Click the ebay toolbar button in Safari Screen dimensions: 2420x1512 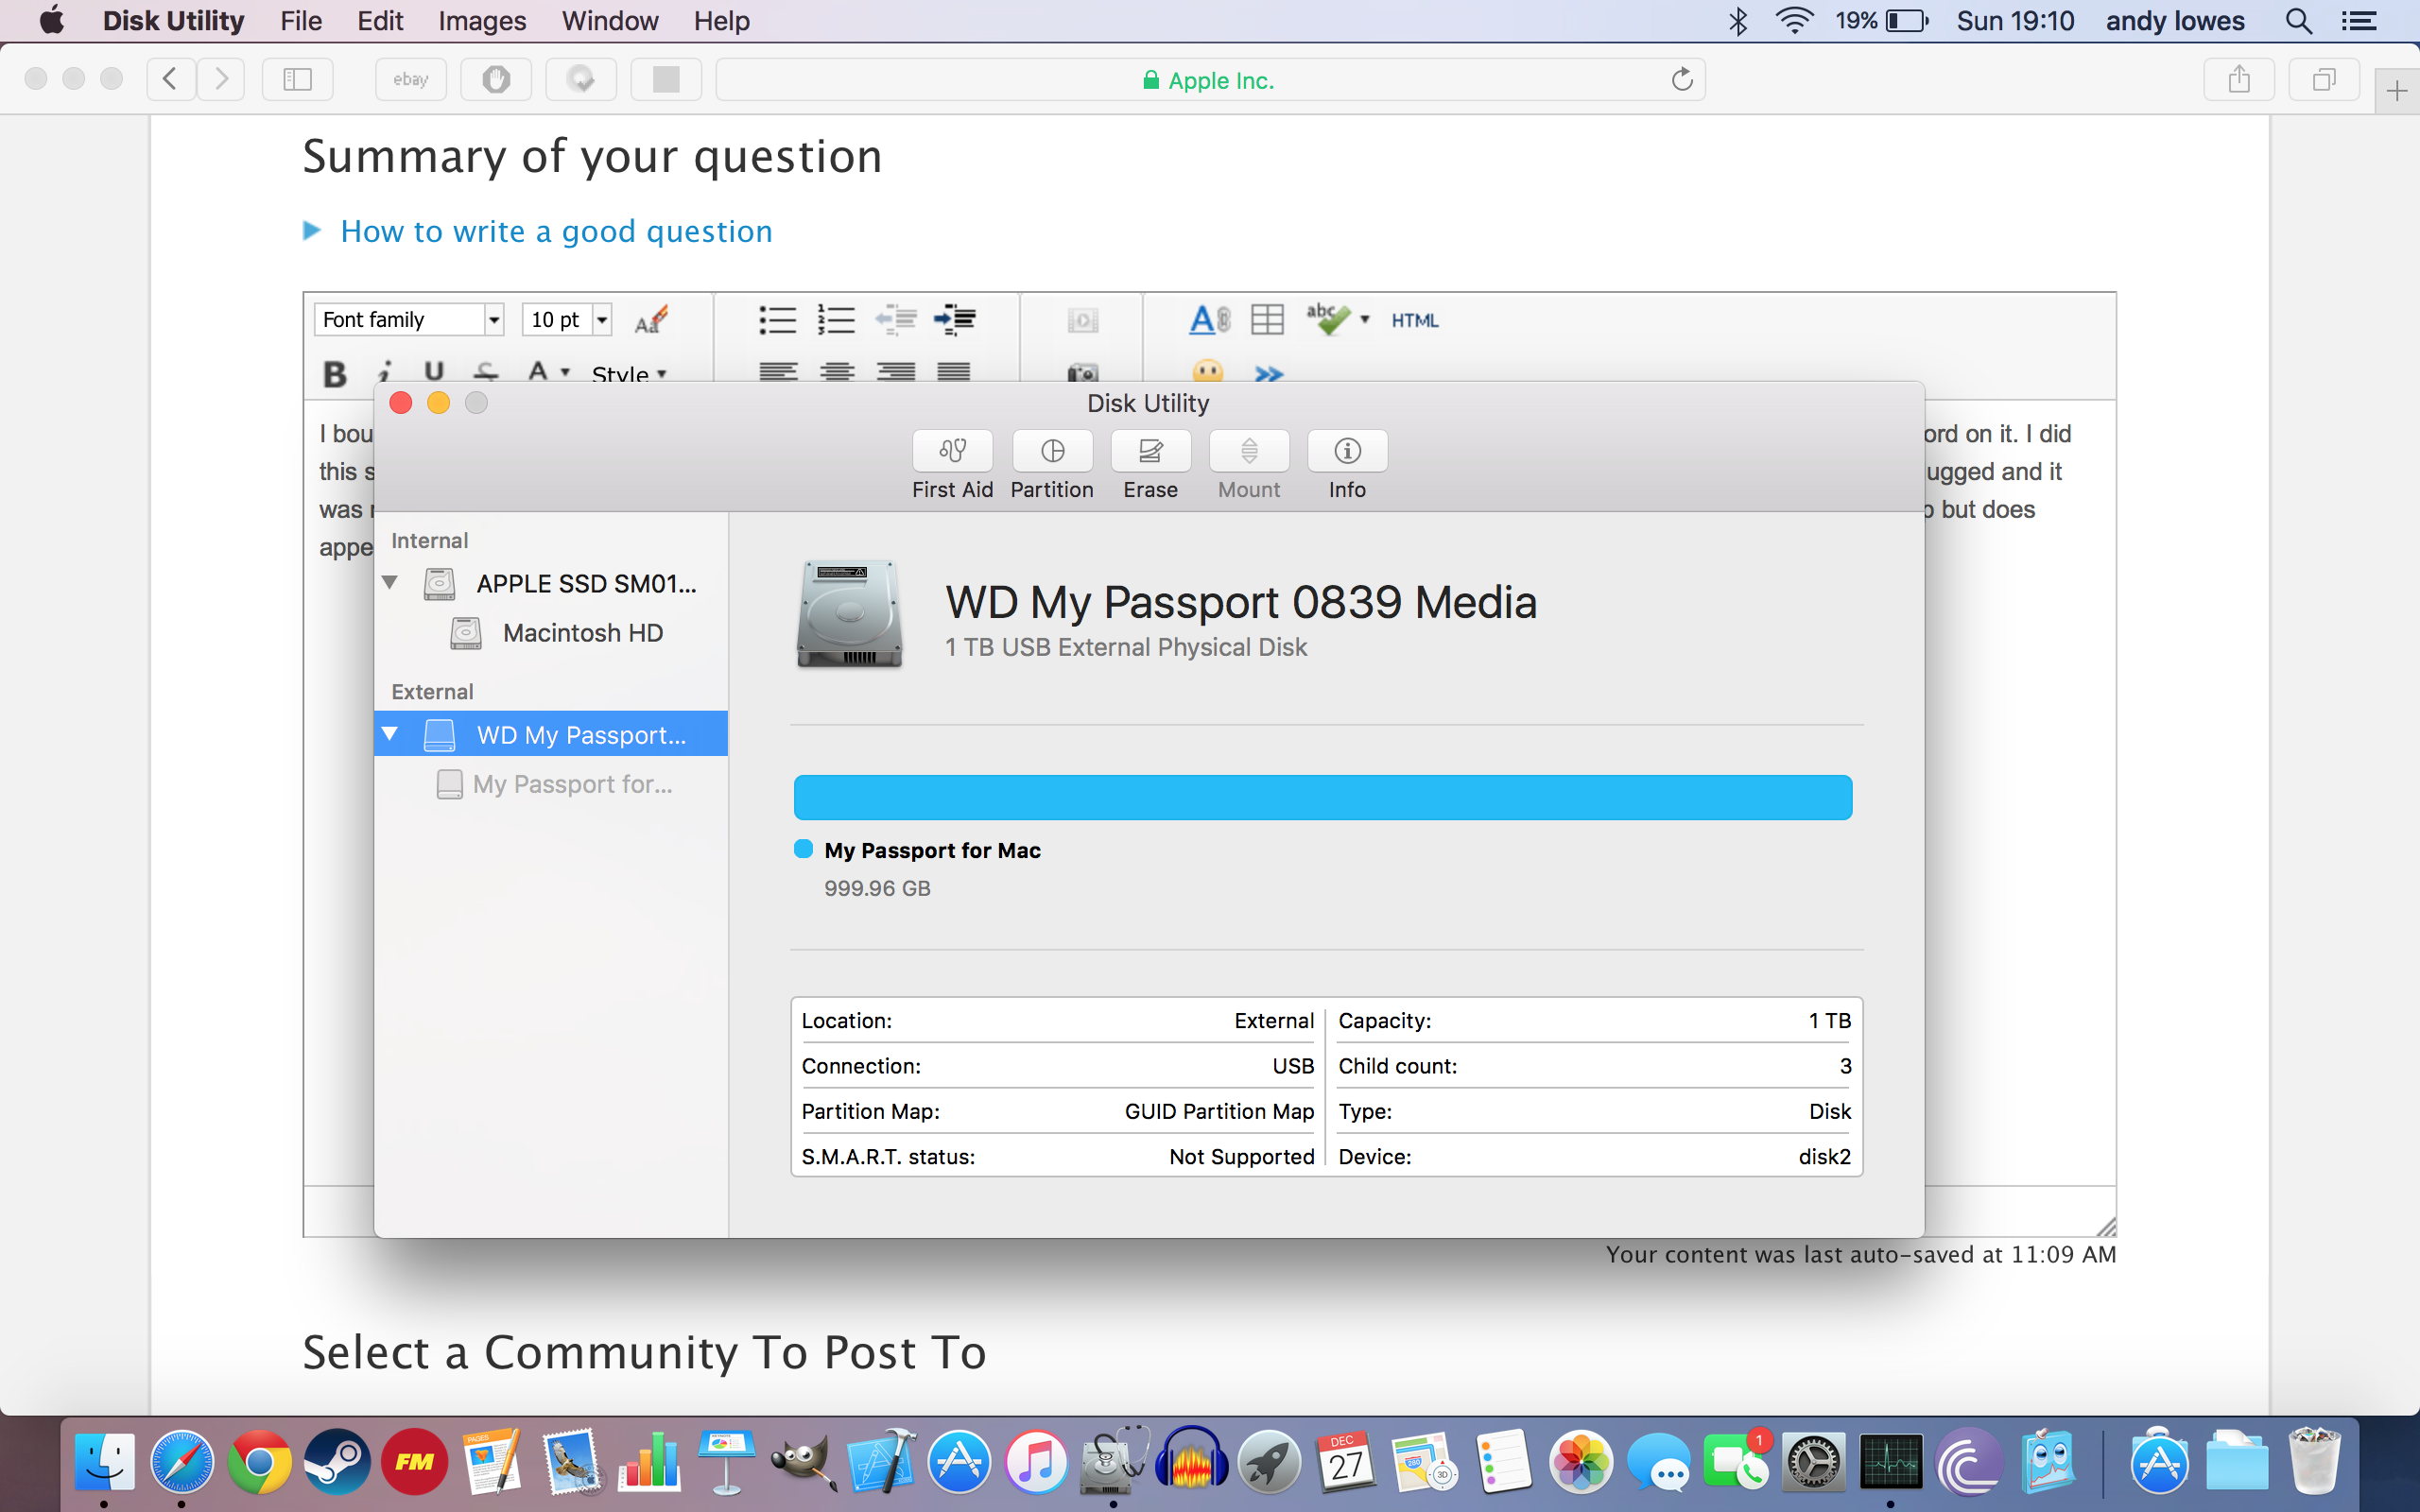click(x=411, y=79)
